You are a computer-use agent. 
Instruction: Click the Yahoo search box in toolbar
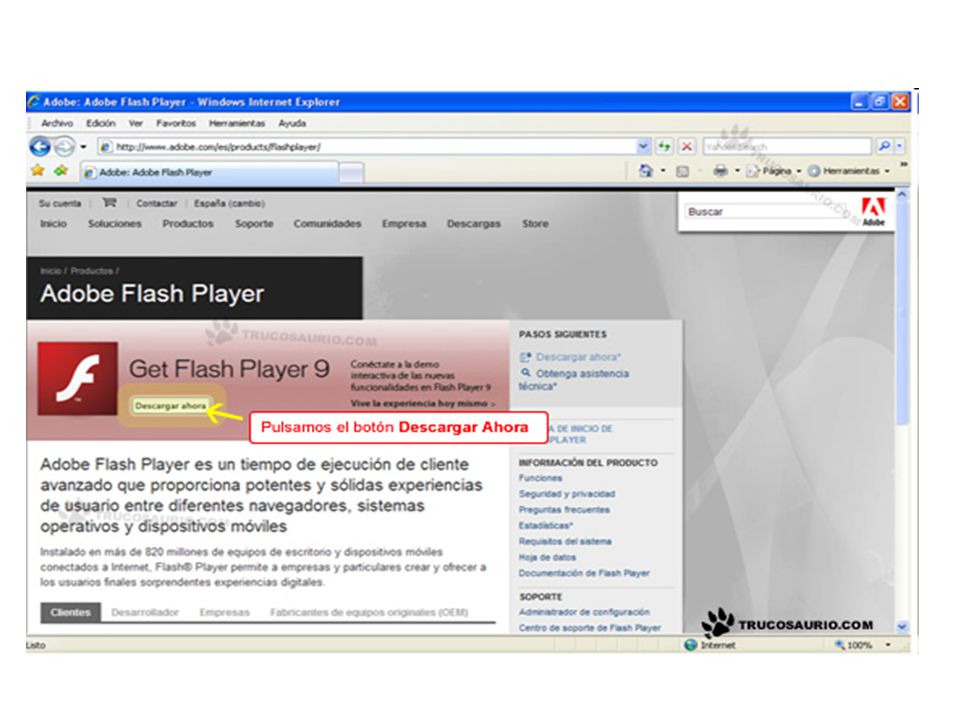[x=787, y=146]
